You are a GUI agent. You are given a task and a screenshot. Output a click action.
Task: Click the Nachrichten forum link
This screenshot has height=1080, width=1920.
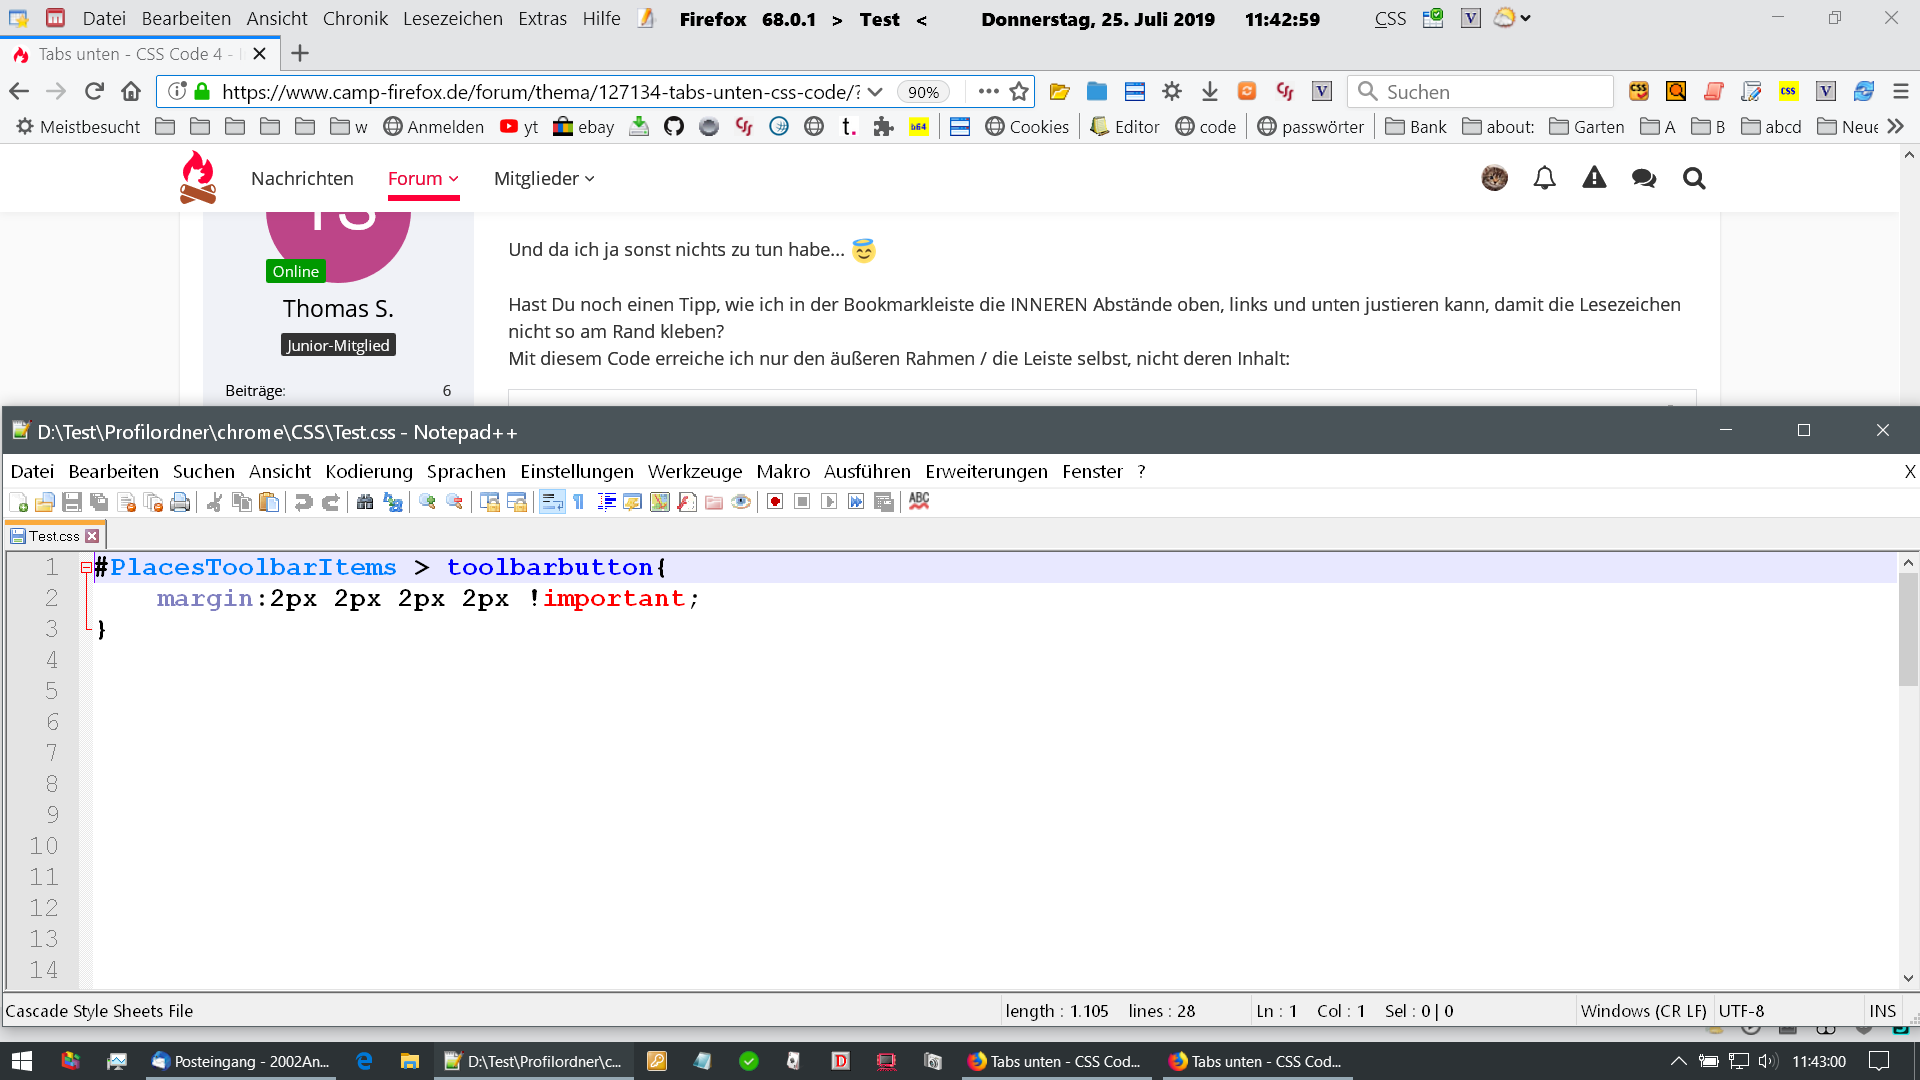click(x=302, y=179)
